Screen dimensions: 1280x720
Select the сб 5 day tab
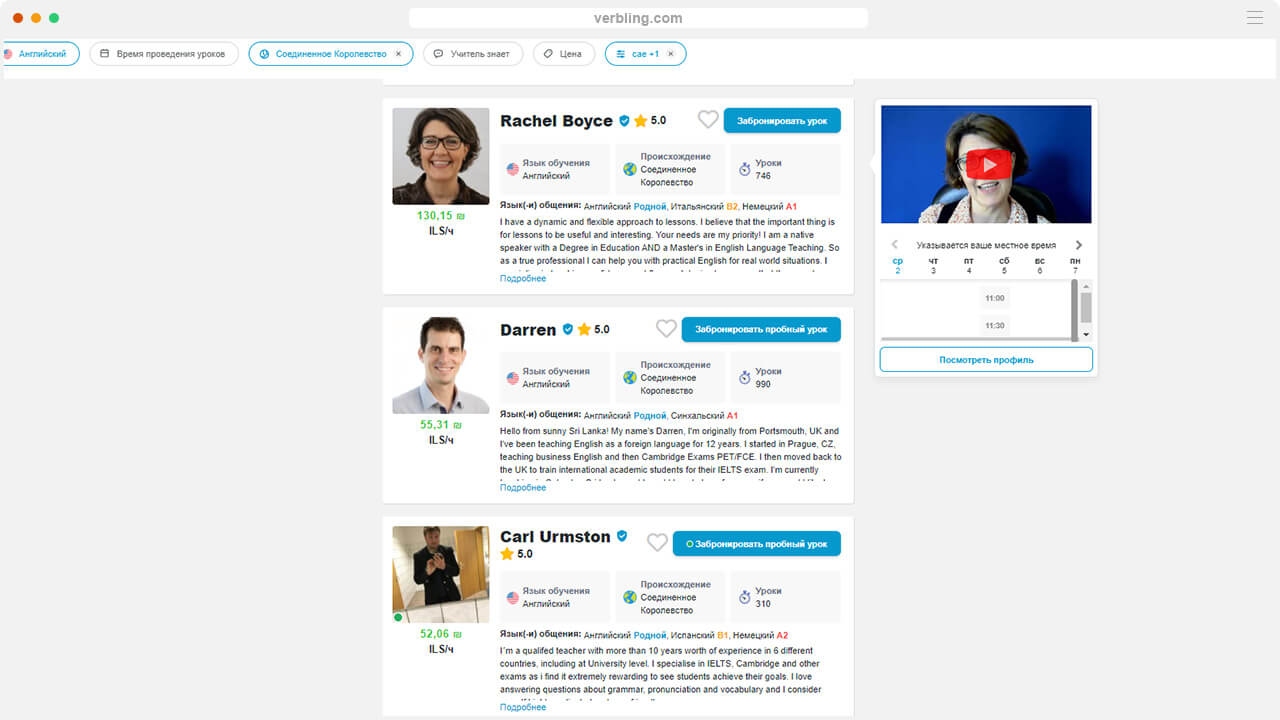1004,266
